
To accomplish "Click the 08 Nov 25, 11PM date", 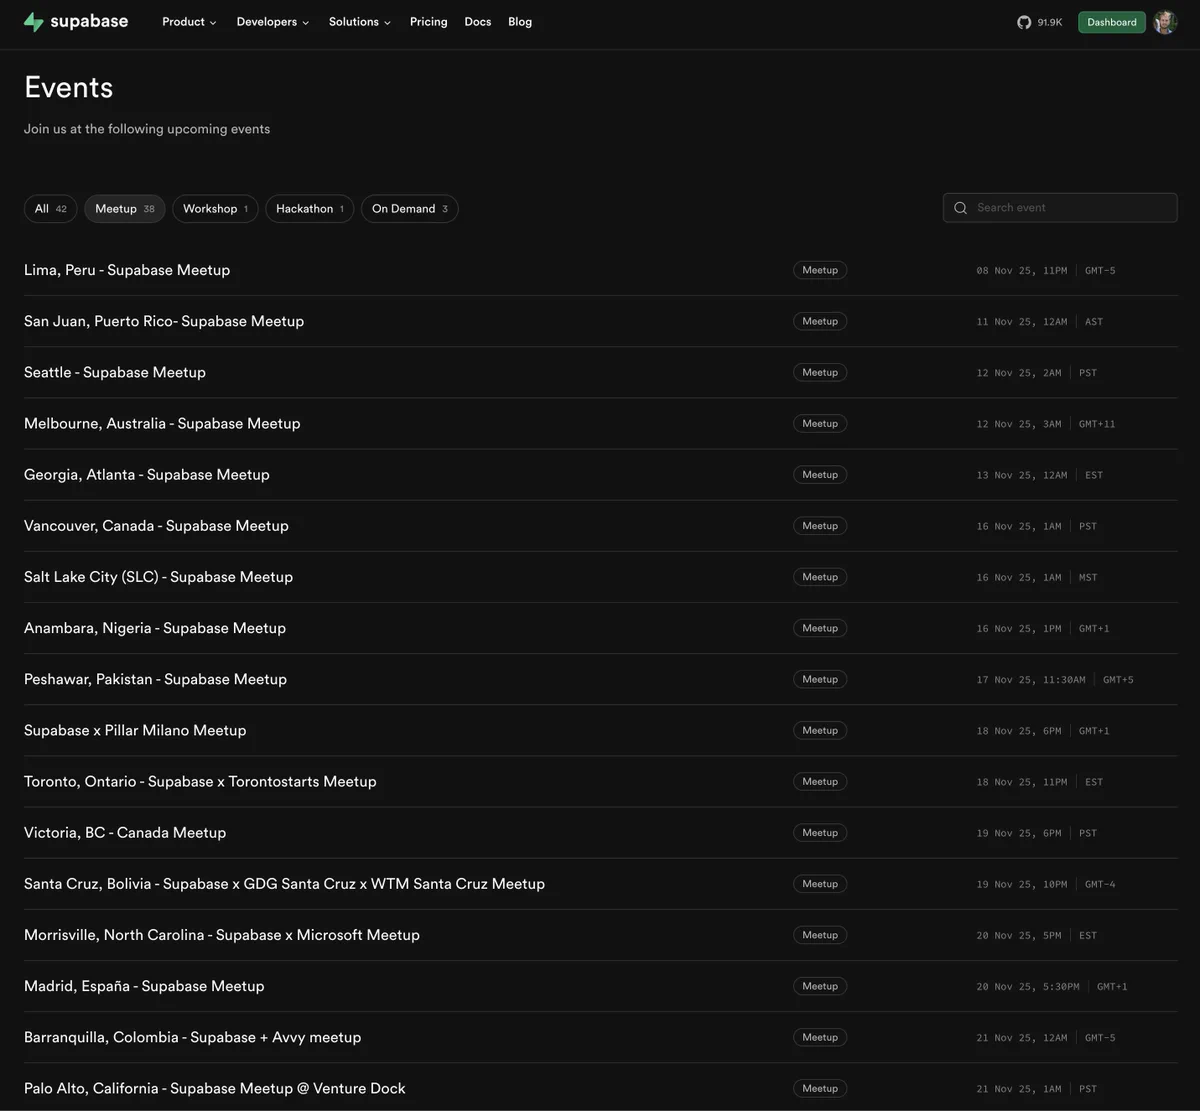I will click(x=1022, y=271).
